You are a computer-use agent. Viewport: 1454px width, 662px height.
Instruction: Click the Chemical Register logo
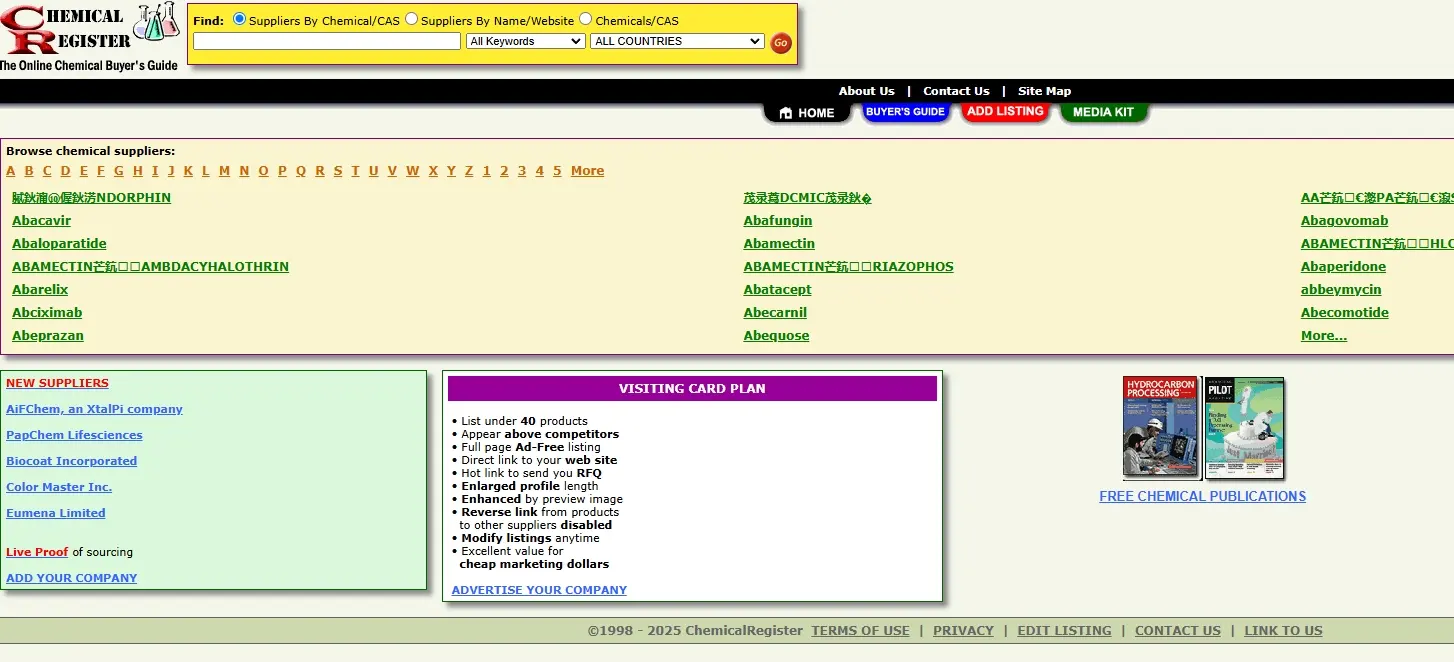pos(89,37)
